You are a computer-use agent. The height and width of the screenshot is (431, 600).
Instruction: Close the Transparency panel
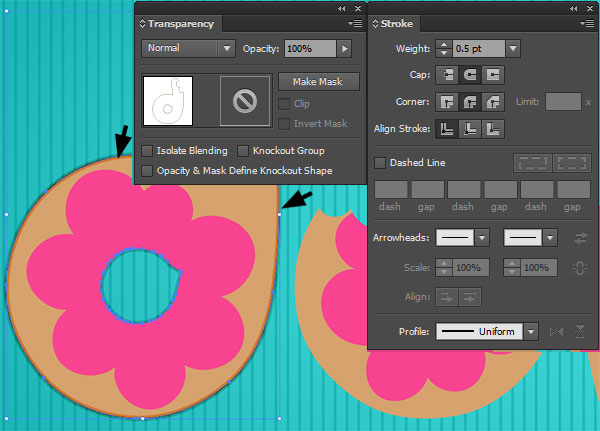pos(358,8)
